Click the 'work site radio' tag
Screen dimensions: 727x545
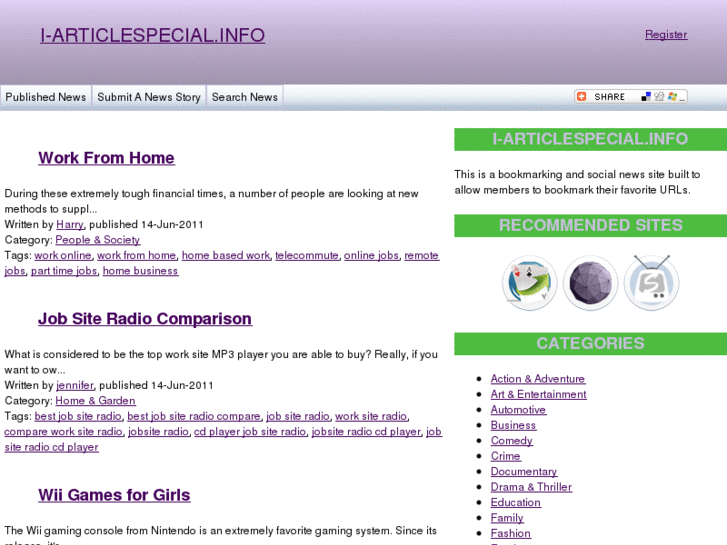click(371, 416)
